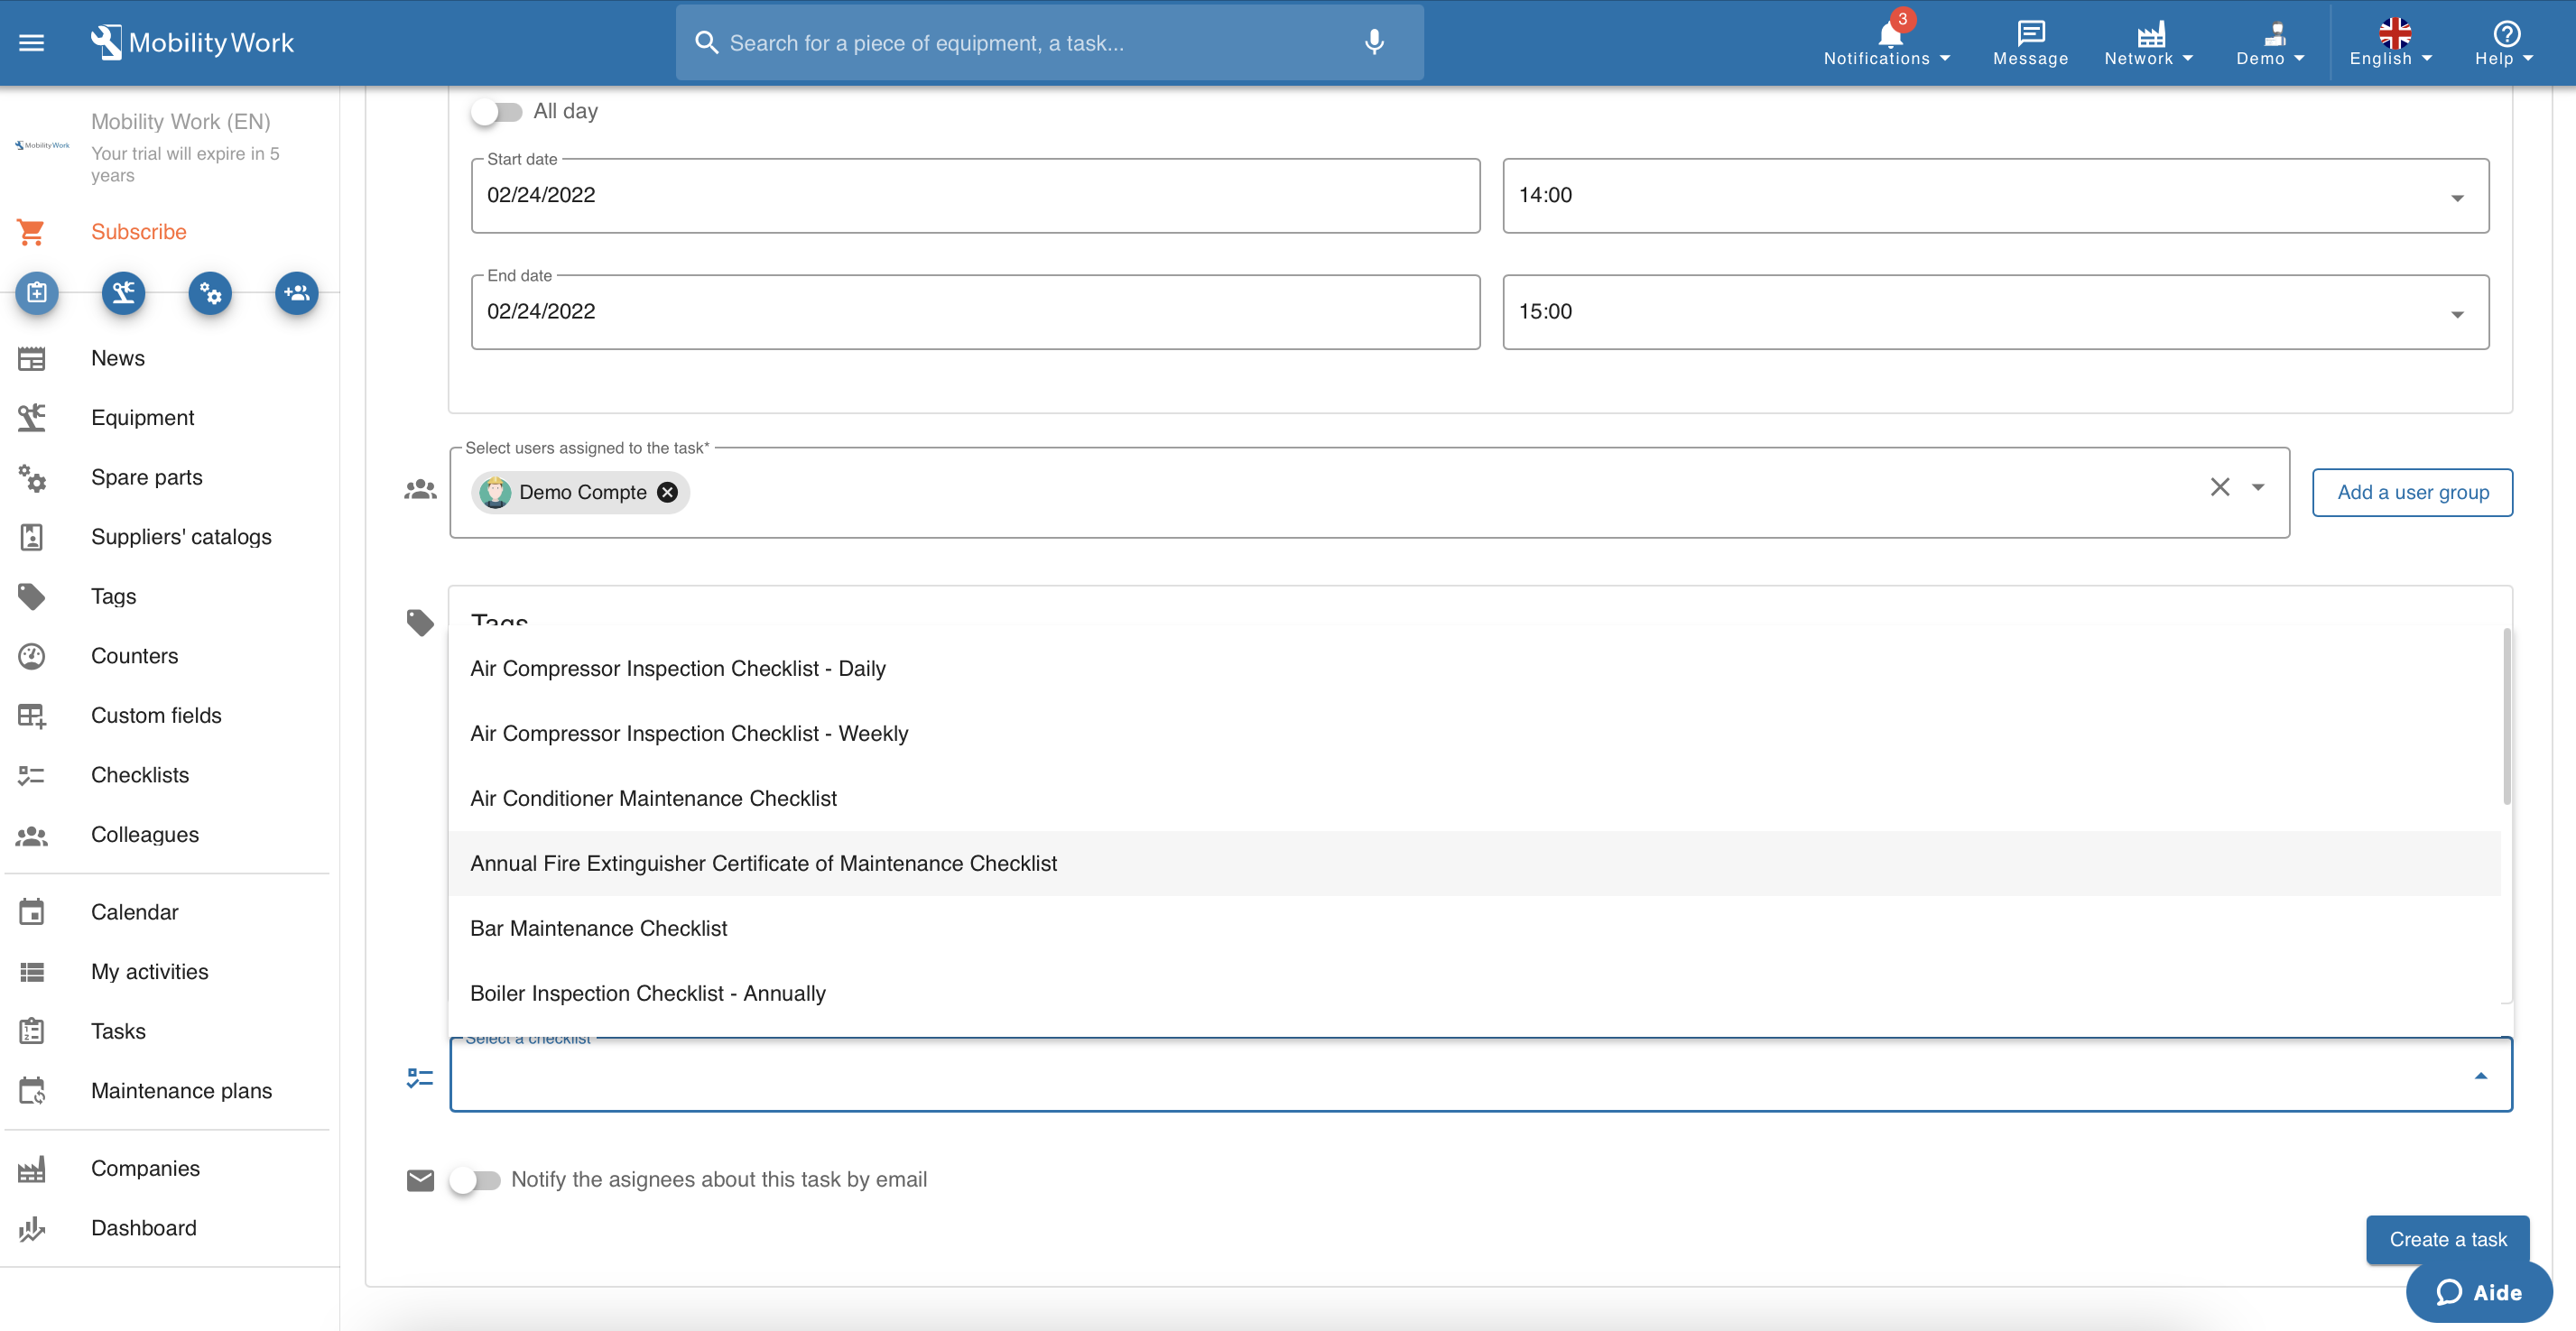Viewport: 2576px width, 1331px height.
Task: Open Maintenance plans in sidebar
Action: click(x=181, y=1091)
